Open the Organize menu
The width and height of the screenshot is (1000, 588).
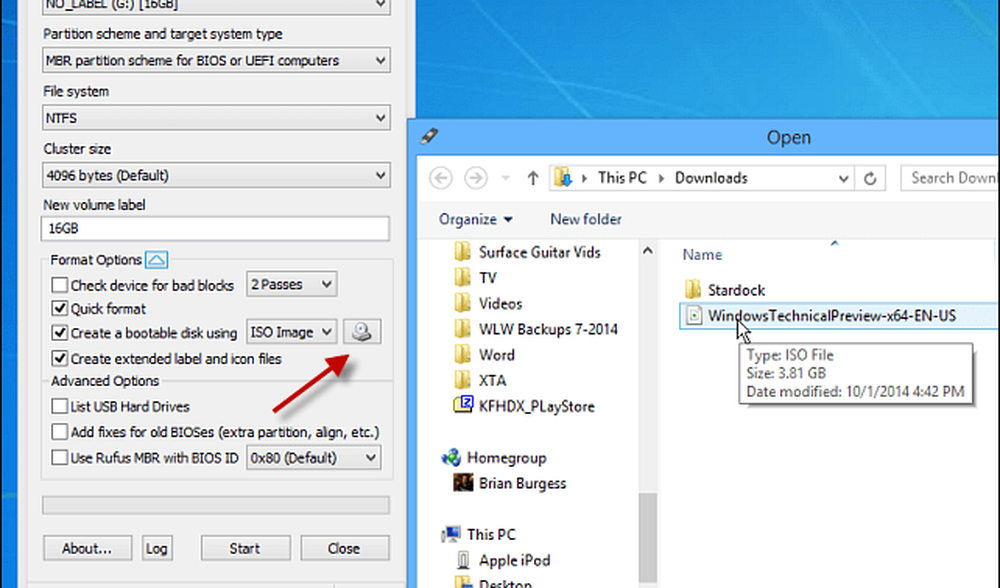coord(475,219)
